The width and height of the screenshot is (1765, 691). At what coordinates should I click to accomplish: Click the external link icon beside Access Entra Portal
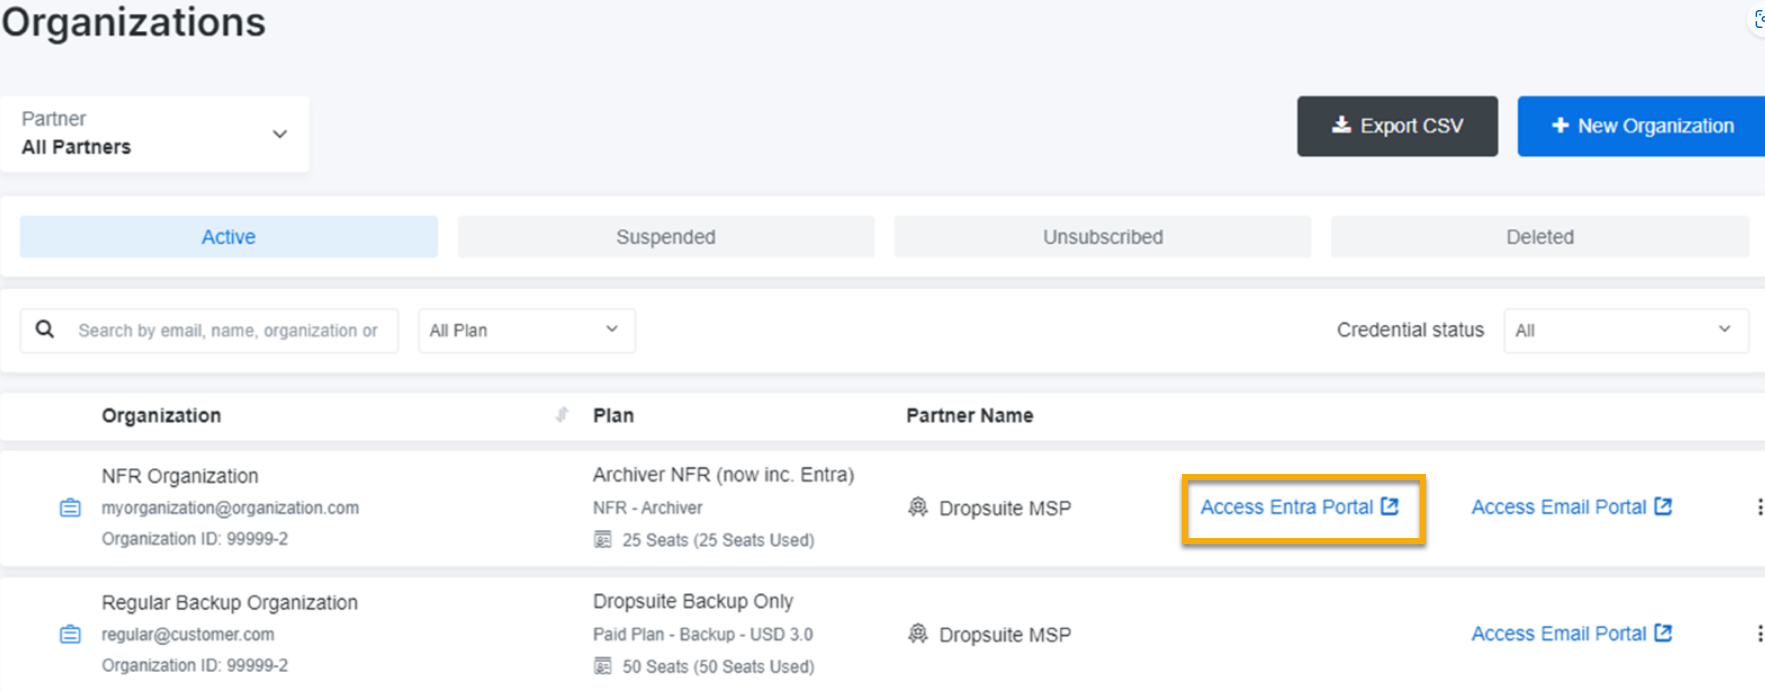[1389, 506]
